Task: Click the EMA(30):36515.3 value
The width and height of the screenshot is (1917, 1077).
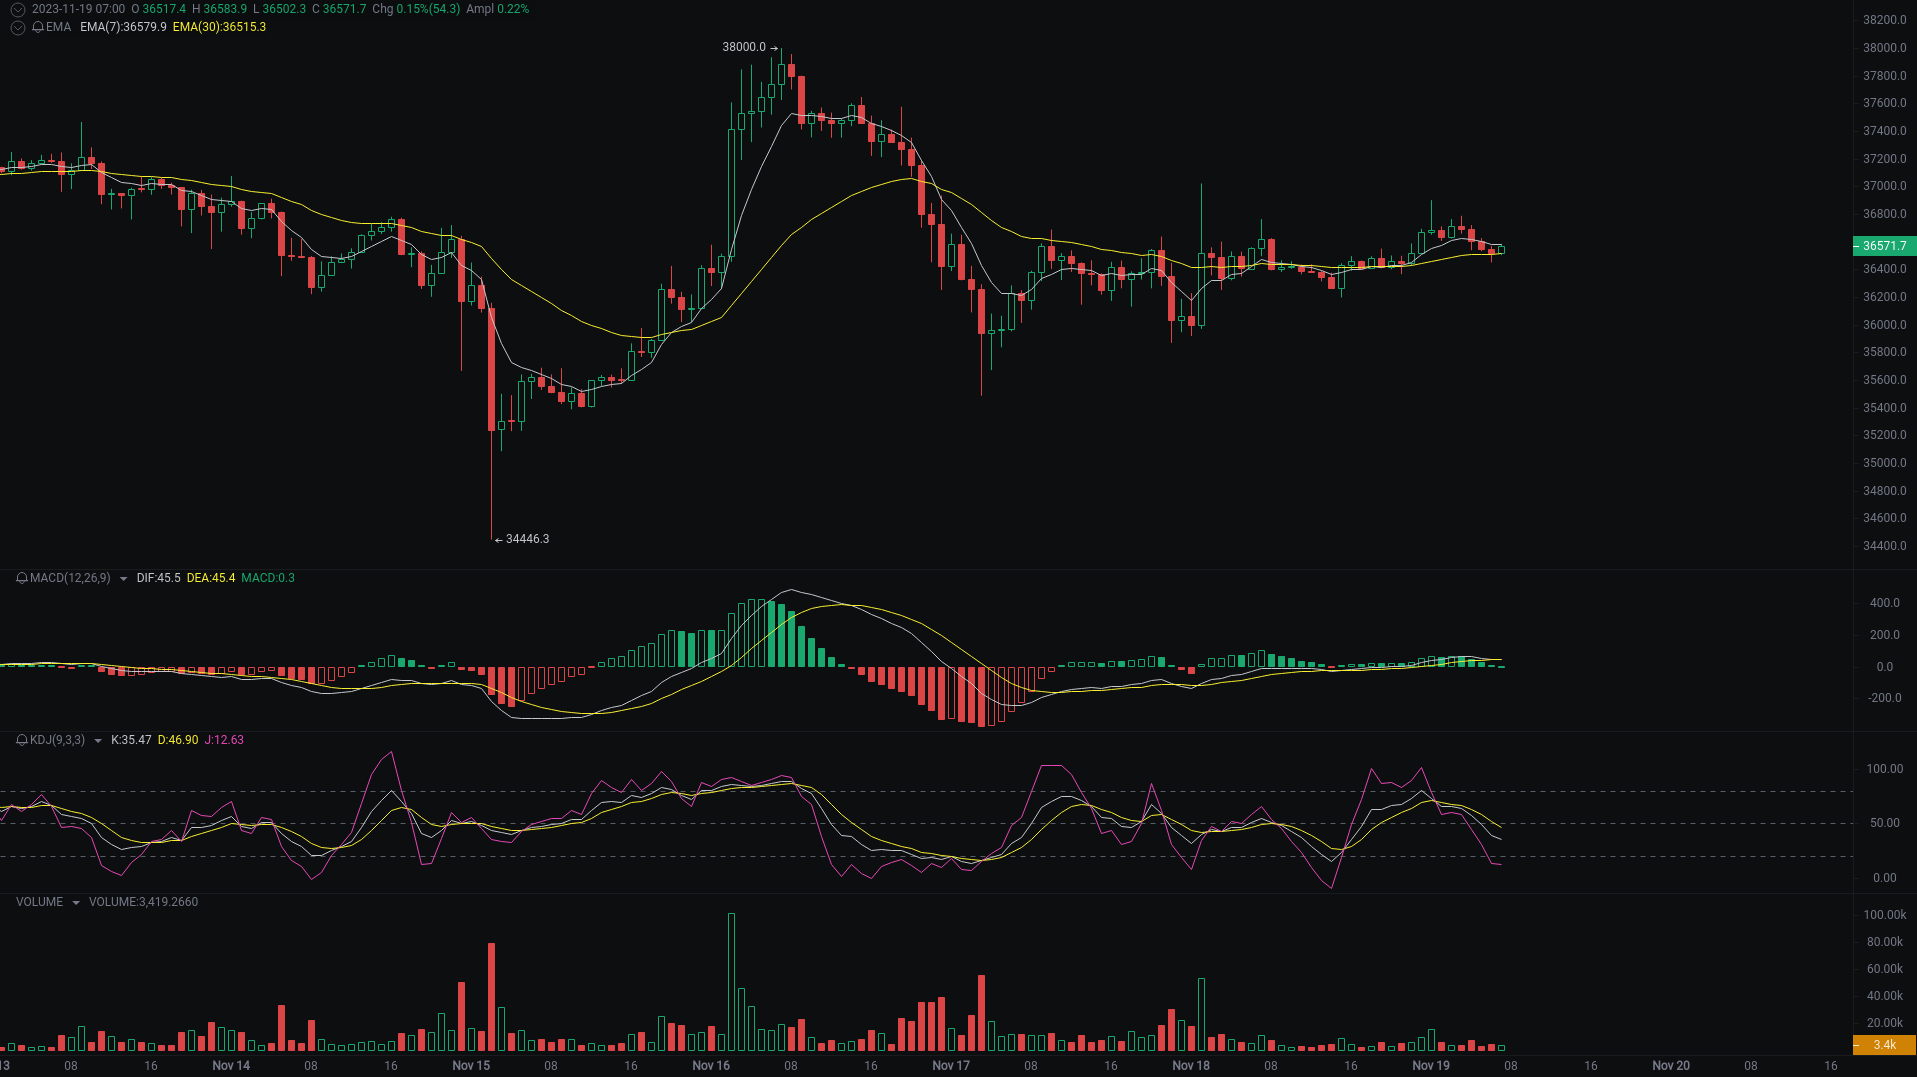Action: point(219,27)
